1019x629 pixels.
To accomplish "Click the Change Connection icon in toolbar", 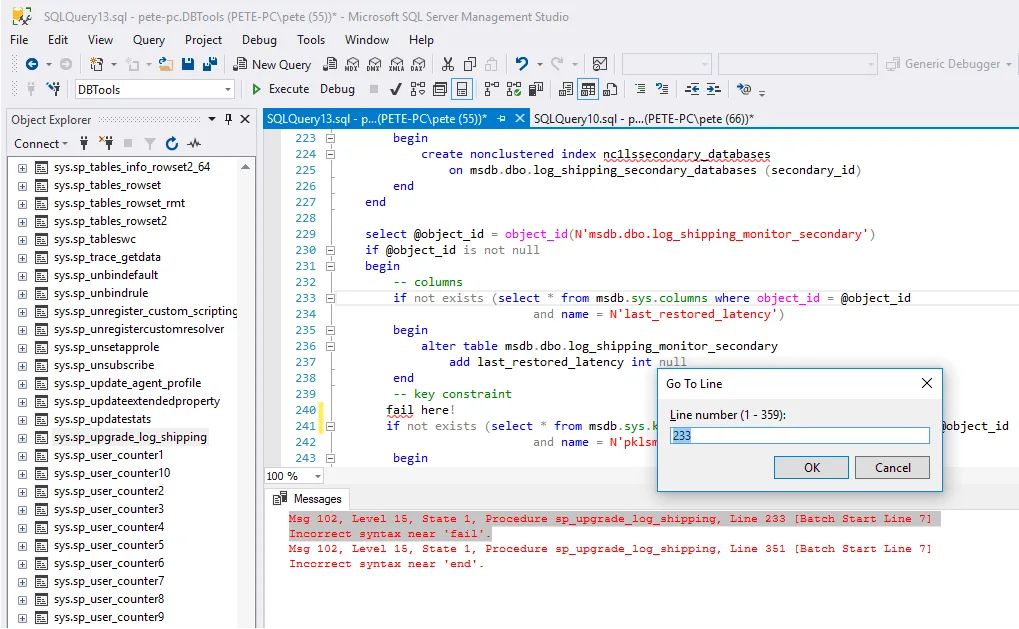I will coord(53,89).
